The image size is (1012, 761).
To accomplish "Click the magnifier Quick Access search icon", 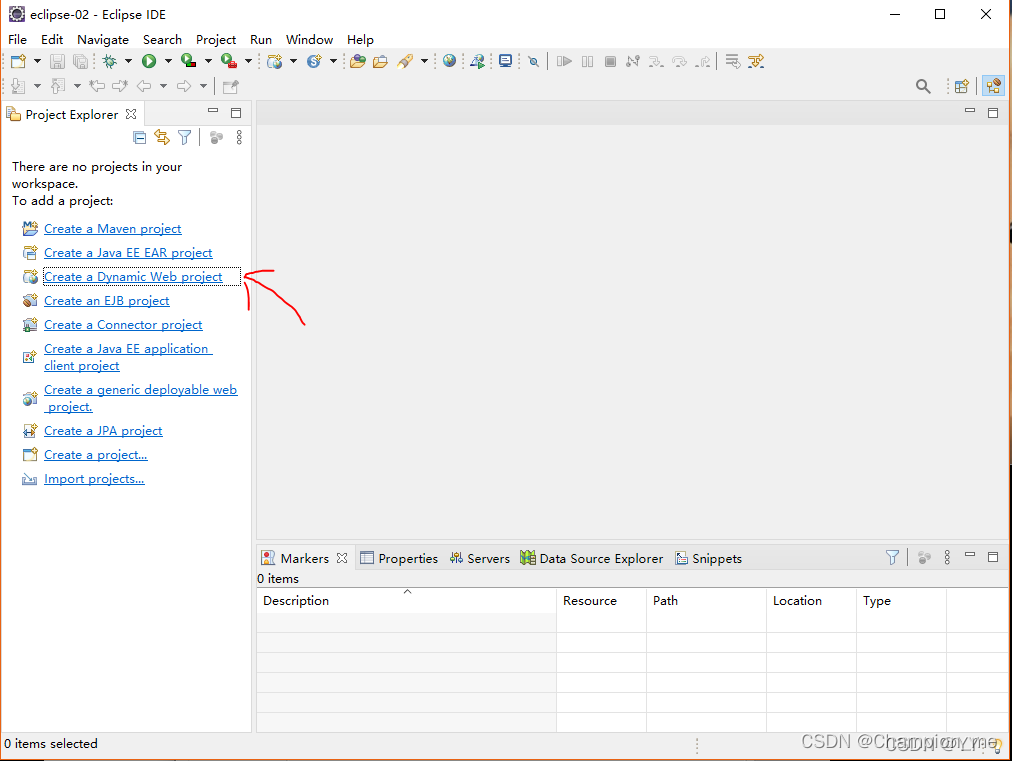I will click(x=923, y=86).
